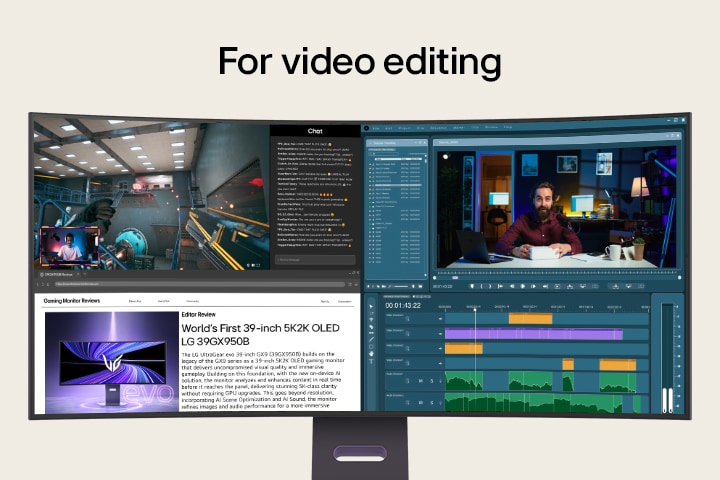Open the Sequence menu in video editor
This screenshot has width=720, height=480.
pos(439,128)
